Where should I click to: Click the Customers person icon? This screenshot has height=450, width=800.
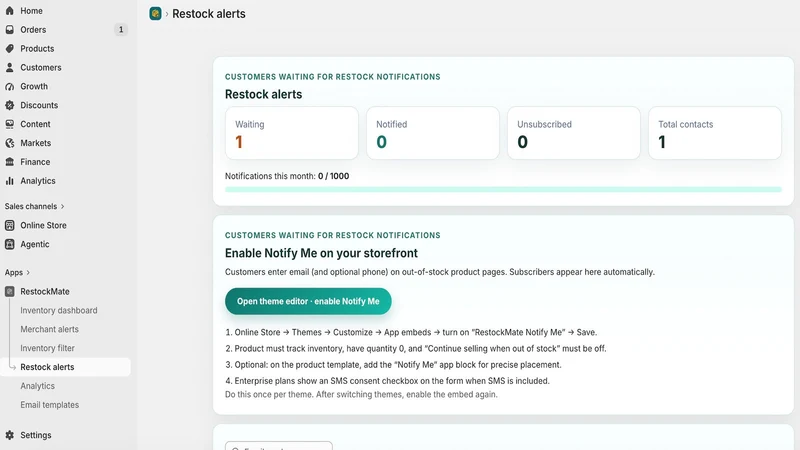(x=10, y=67)
